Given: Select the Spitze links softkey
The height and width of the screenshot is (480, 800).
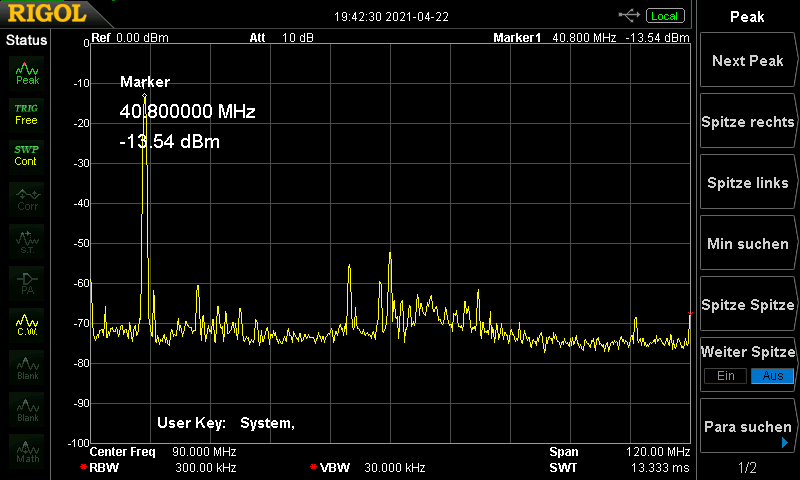Looking at the screenshot, I should pyautogui.click(x=747, y=183).
